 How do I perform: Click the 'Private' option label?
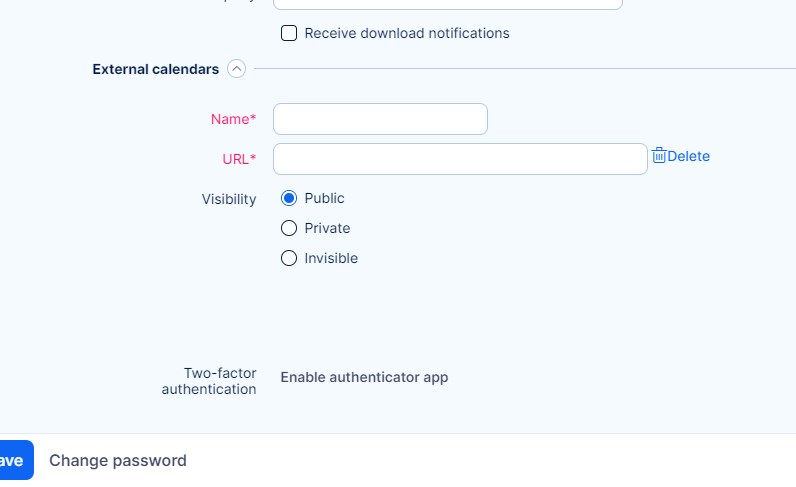(327, 228)
